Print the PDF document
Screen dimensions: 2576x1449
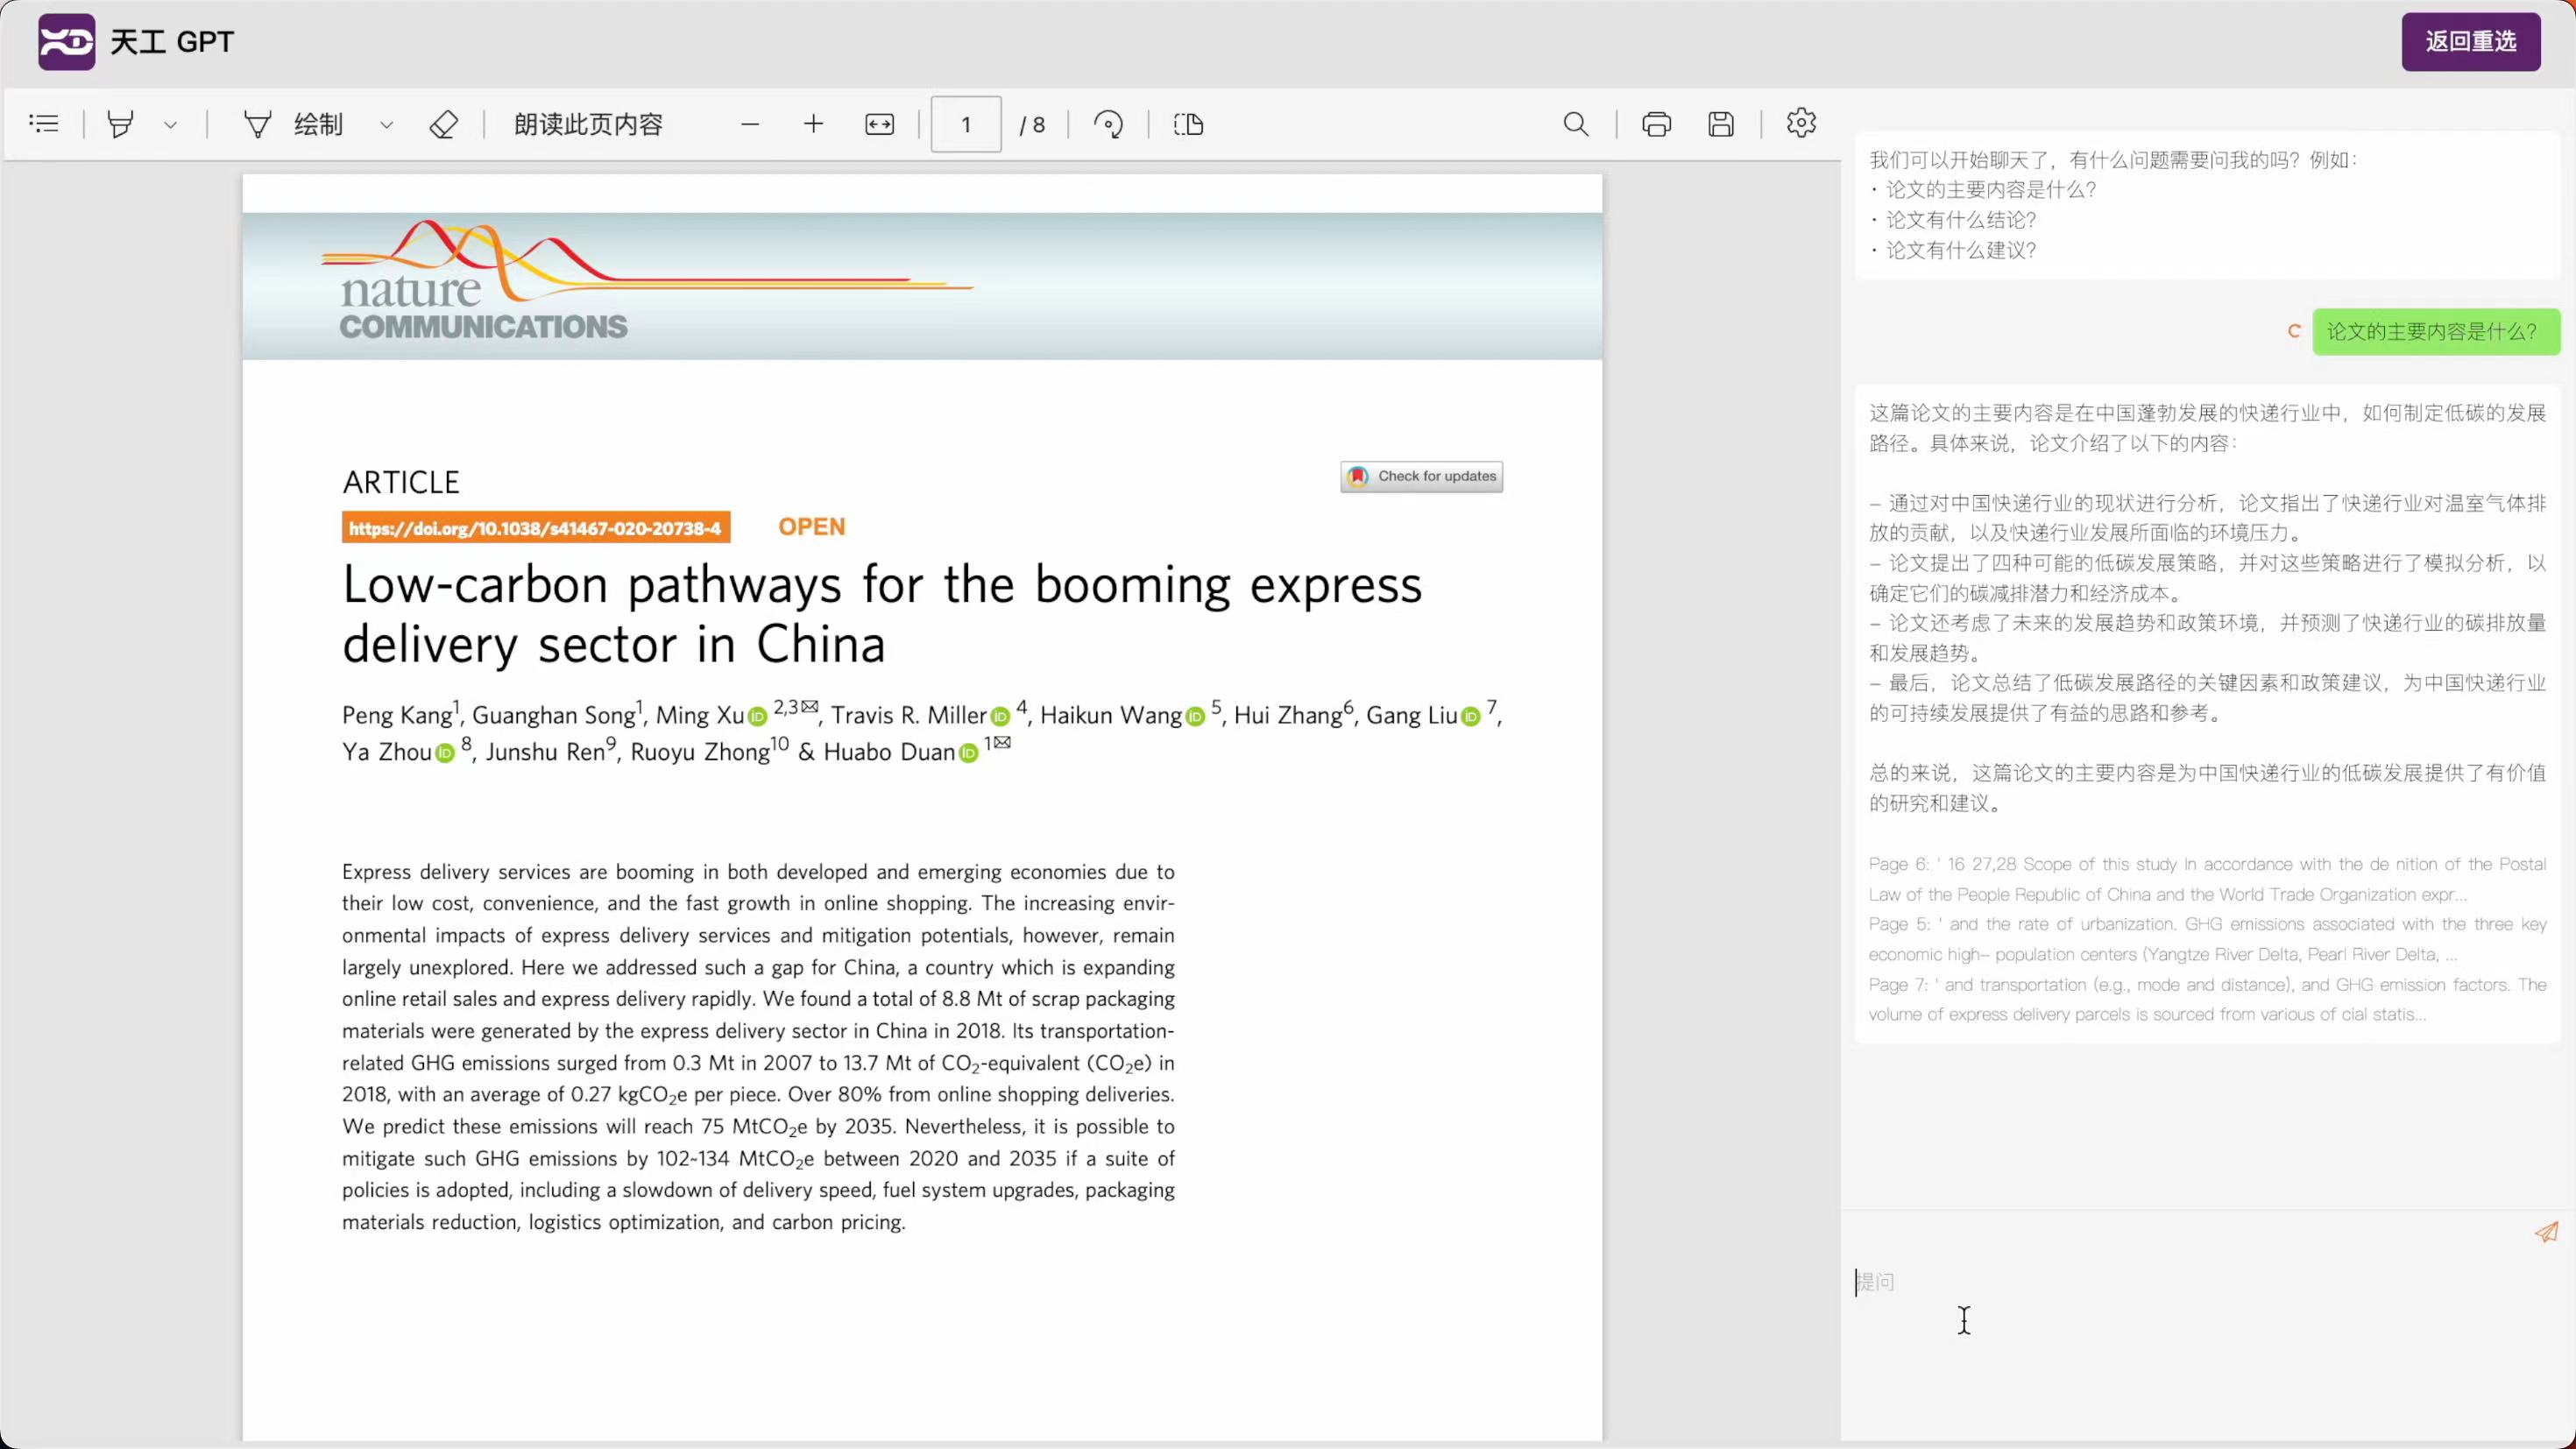tap(1656, 124)
